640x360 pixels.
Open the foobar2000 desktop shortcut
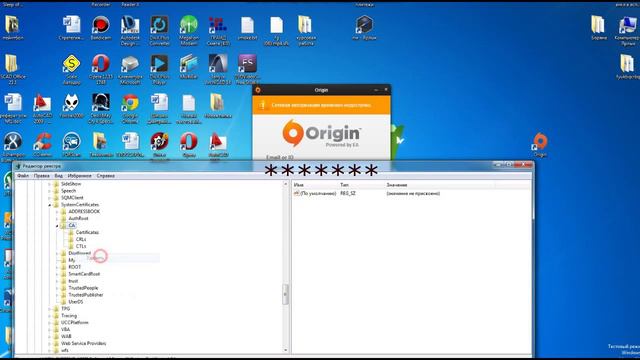[x=71, y=105]
